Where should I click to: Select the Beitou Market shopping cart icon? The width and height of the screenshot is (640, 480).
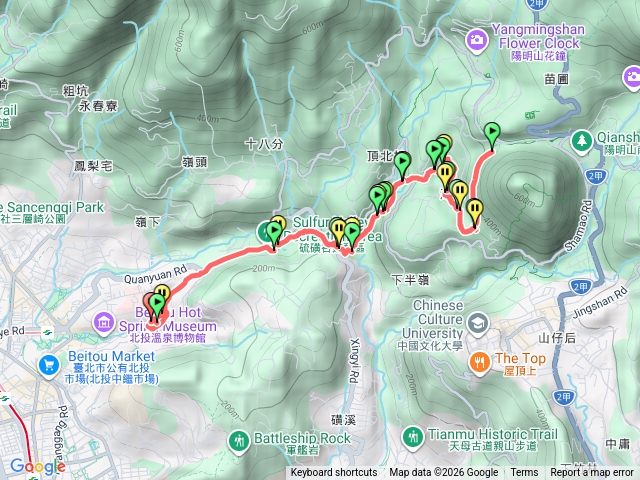49,365
